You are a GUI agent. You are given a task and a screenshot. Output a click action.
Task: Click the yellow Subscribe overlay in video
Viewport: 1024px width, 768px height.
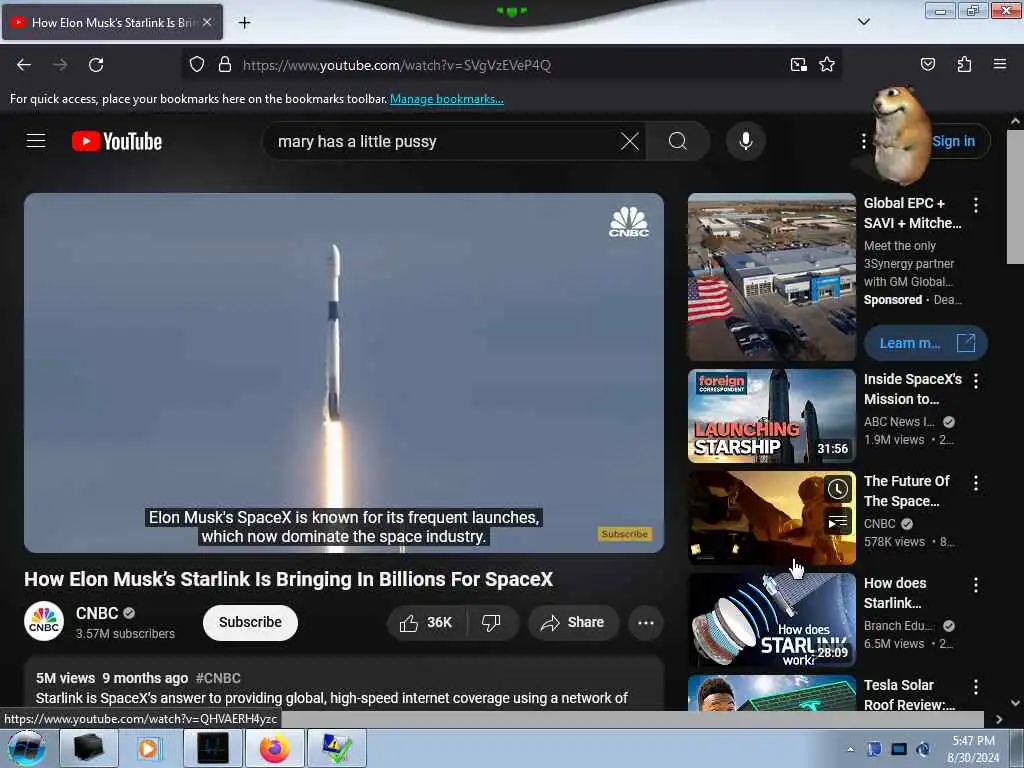coord(624,534)
